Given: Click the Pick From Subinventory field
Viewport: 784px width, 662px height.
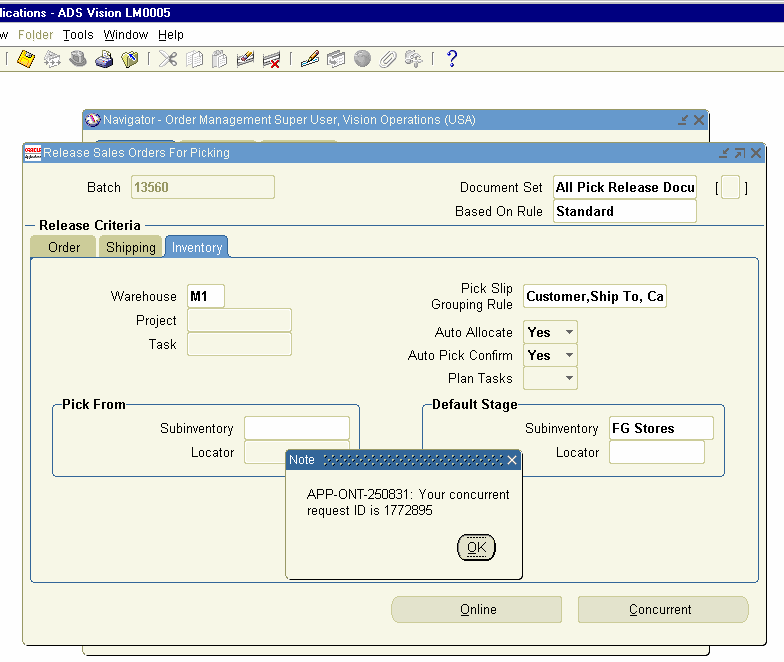Looking at the screenshot, I should tap(297, 428).
